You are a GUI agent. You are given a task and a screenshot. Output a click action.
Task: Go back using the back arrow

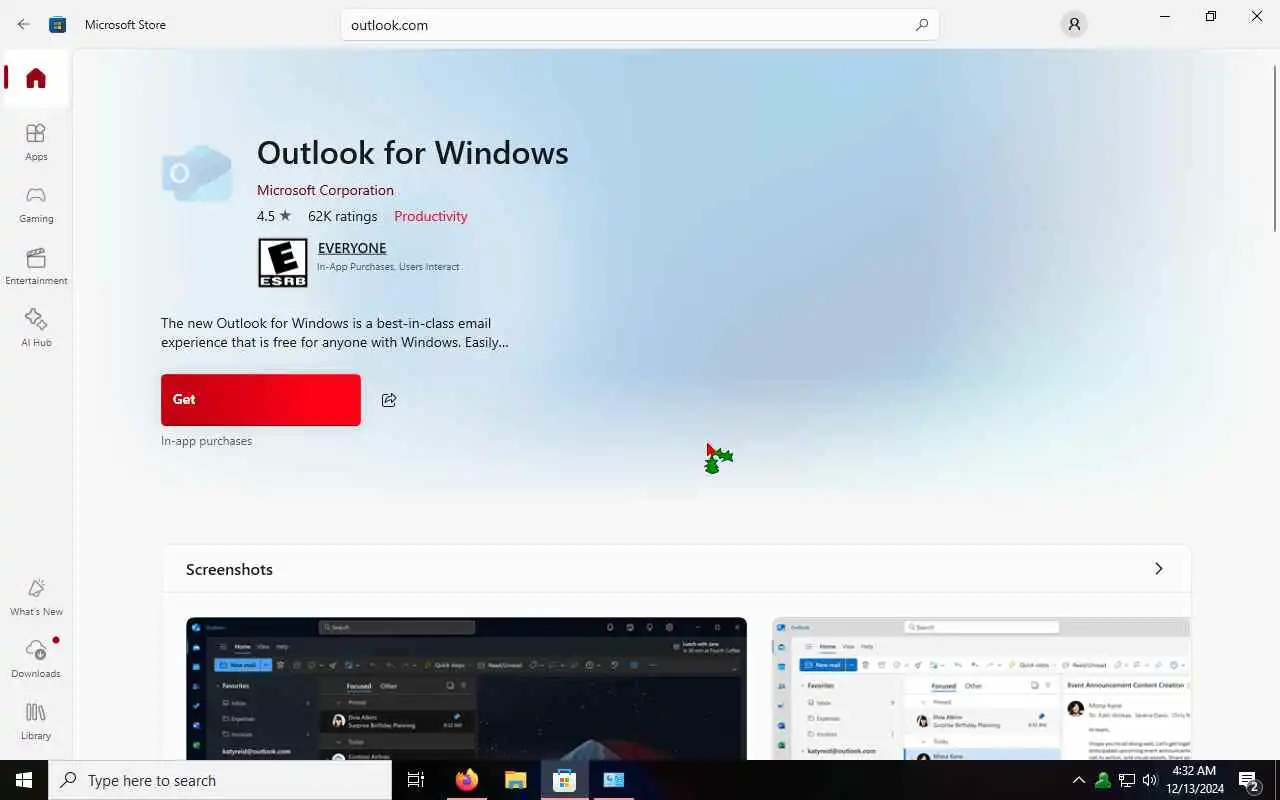tap(23, 24)
